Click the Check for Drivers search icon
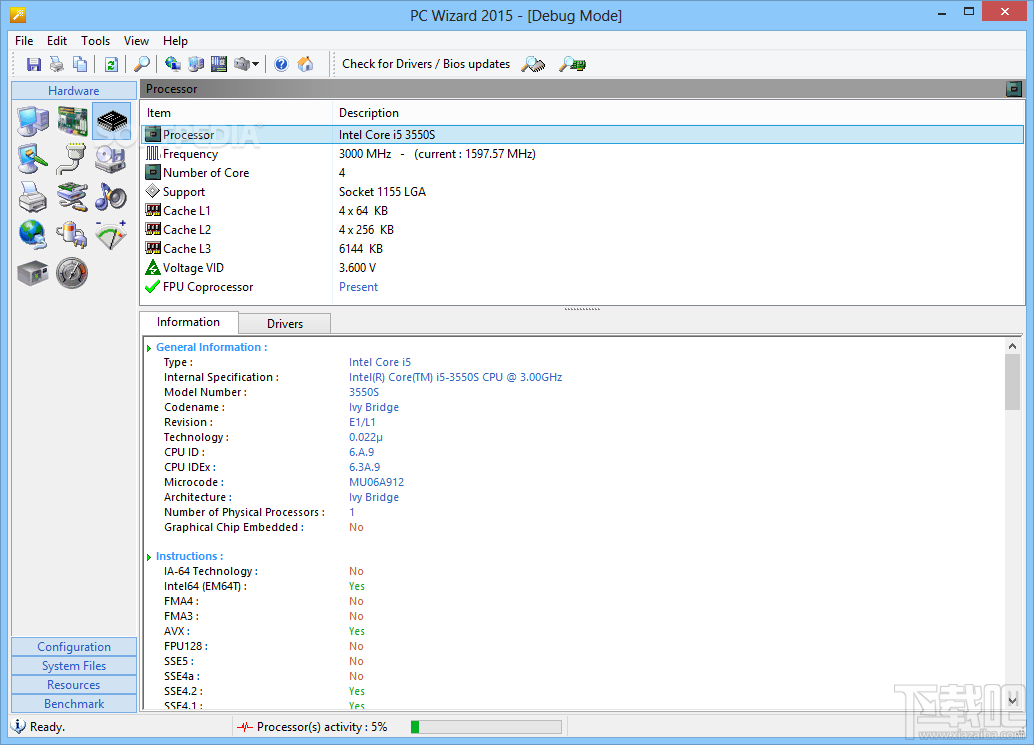1034x745 pixels. [x=534, y=64]
